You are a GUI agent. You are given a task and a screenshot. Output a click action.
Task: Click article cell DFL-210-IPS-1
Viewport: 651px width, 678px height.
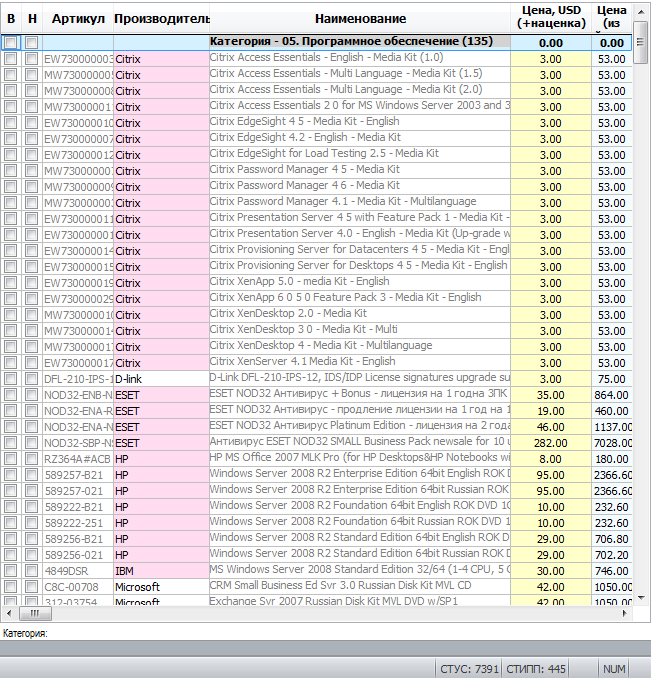tap(78, 379)
